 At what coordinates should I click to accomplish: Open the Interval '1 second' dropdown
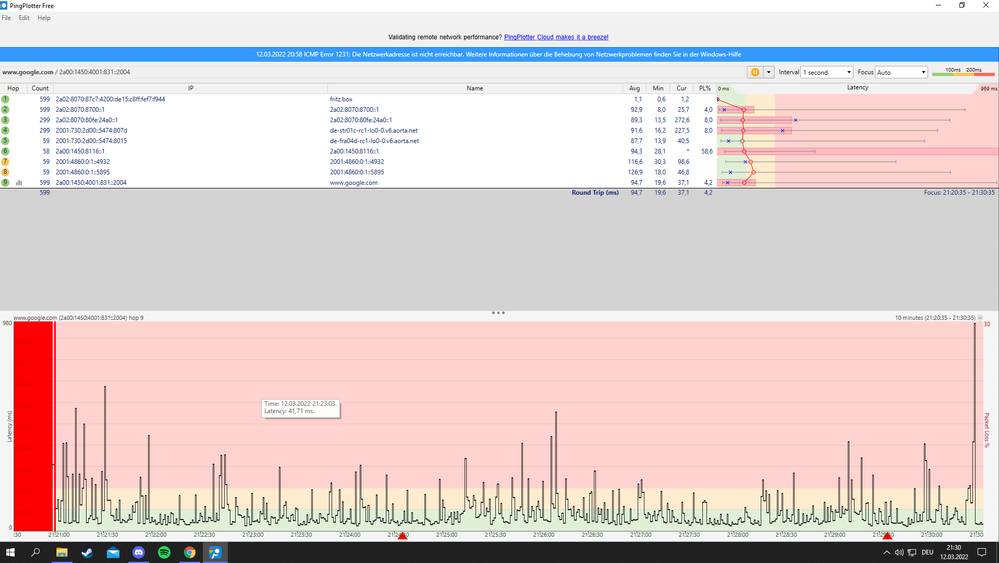827,72
